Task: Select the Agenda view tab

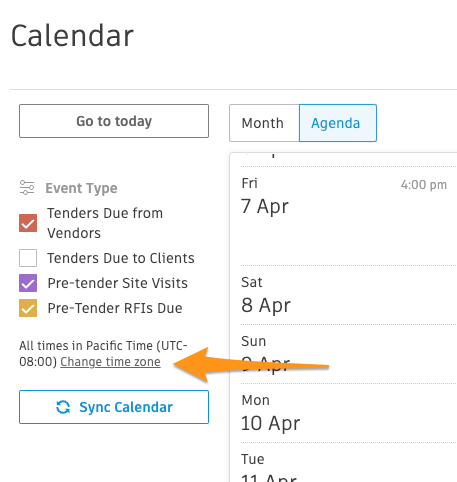Action: point(338,123)
